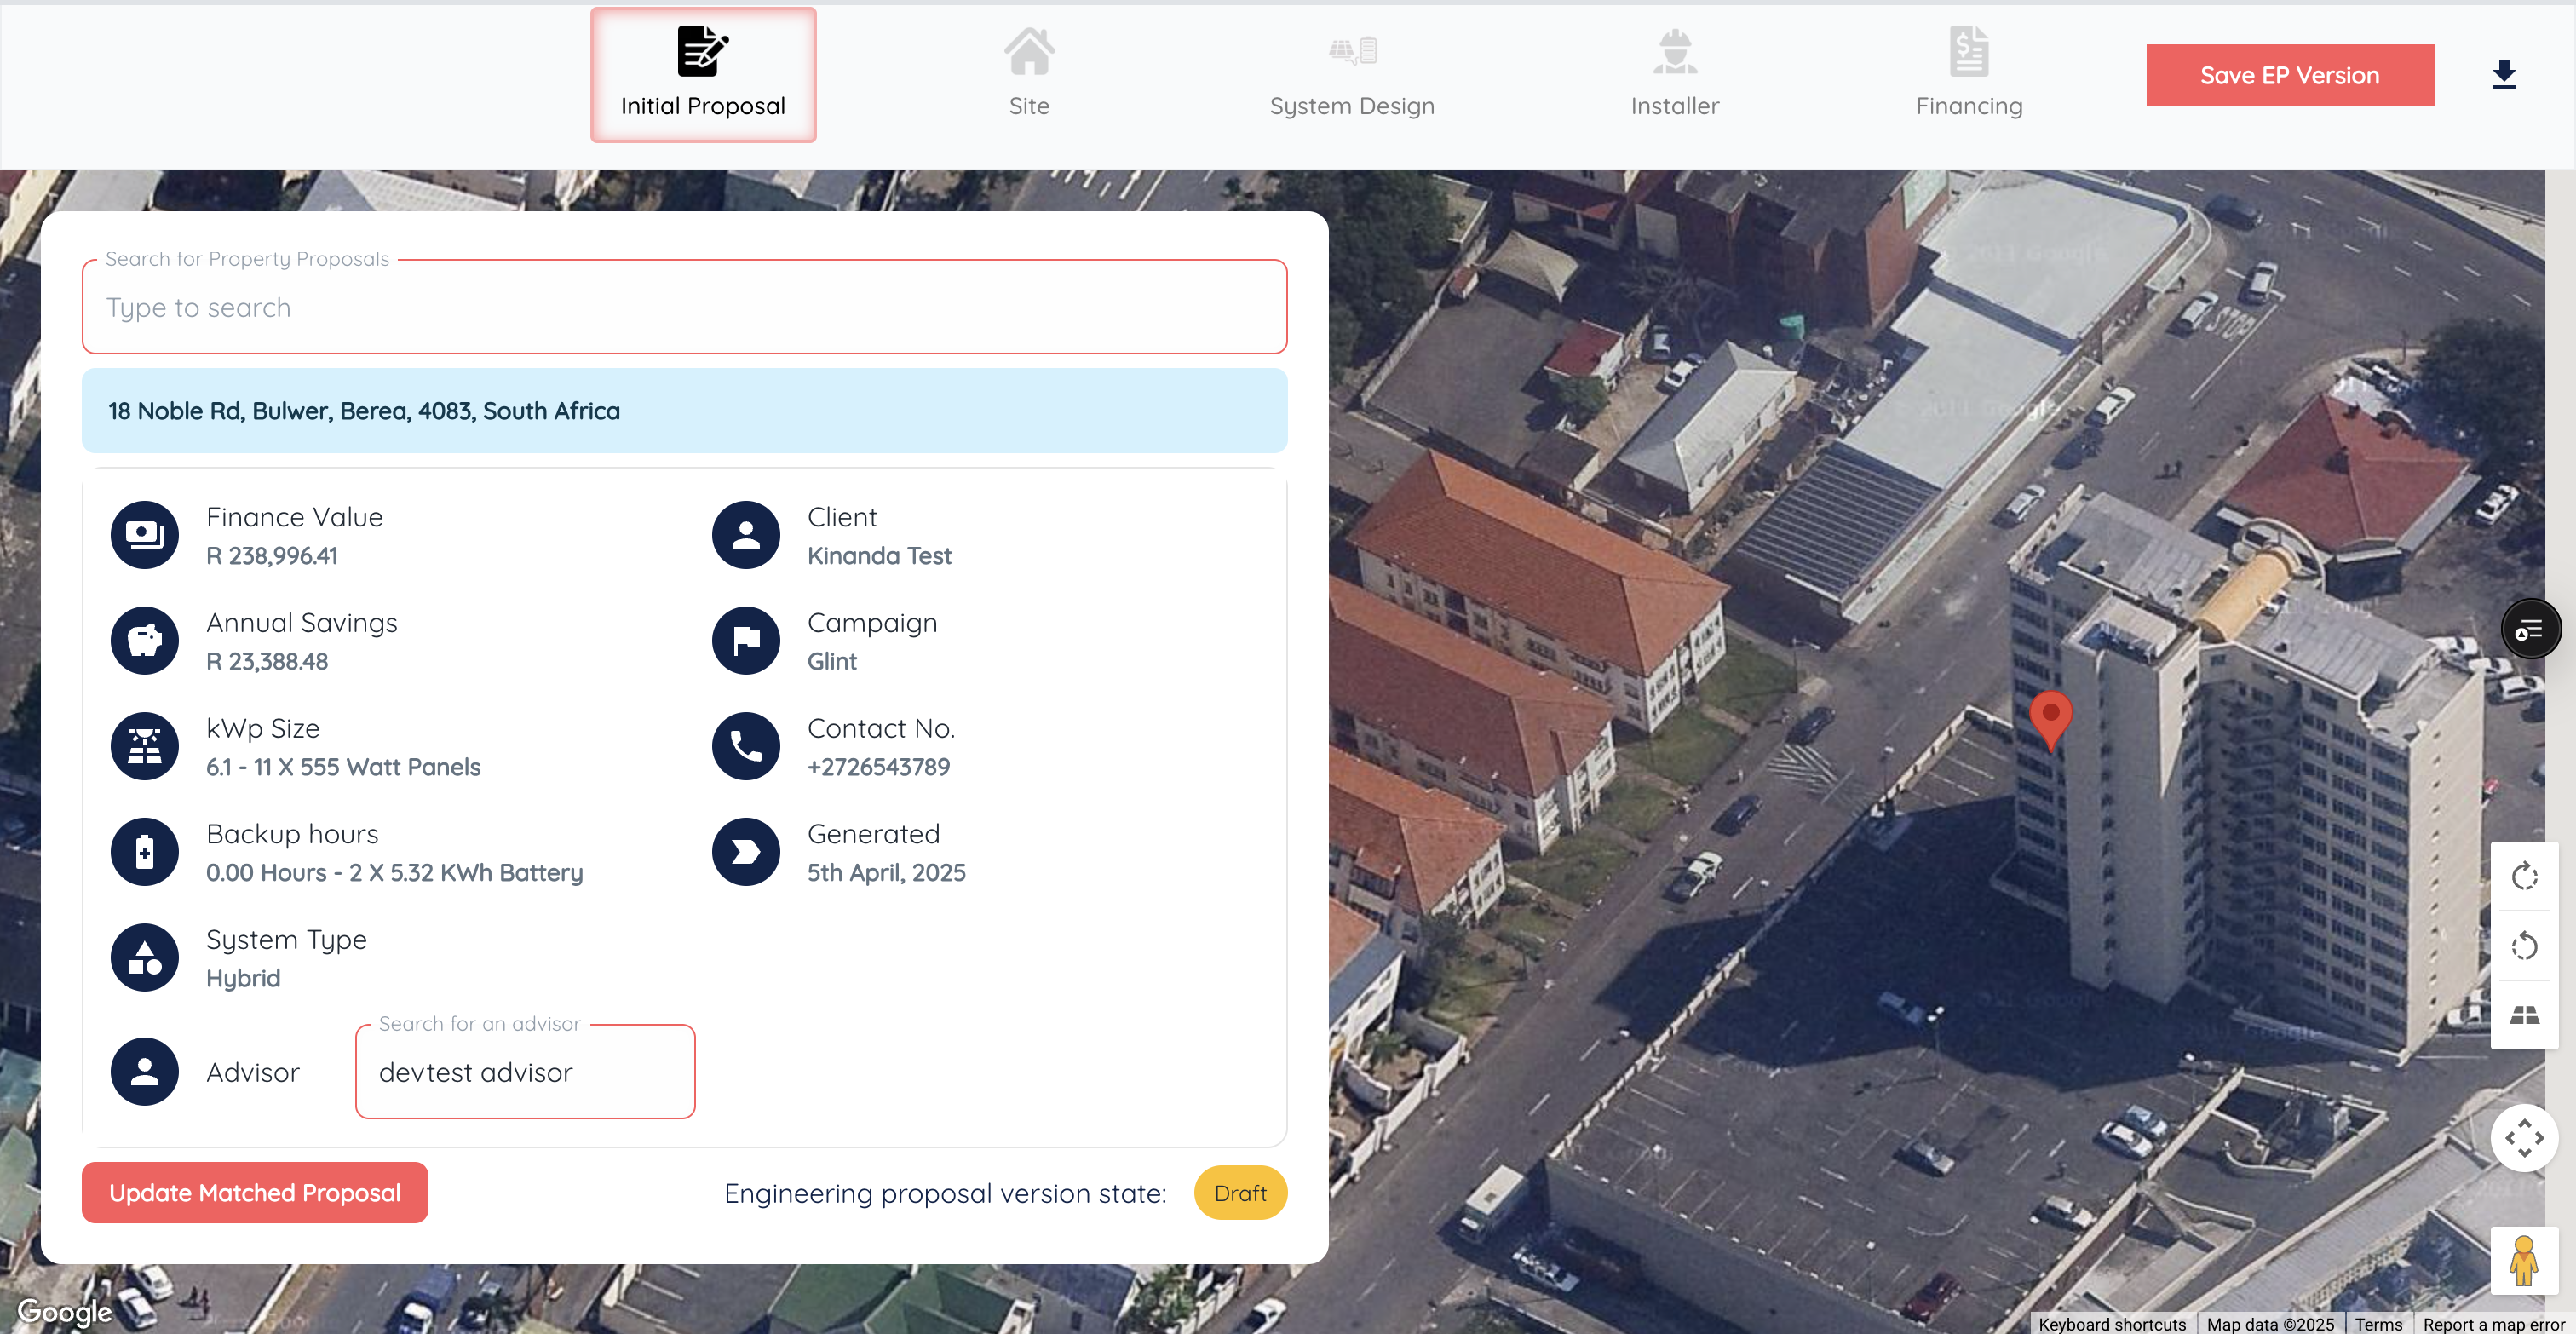The width and height of the screenshot is (2576, 1334).
Task: Click the download icon beside Save EP Version
Action: pos(2503,75)
